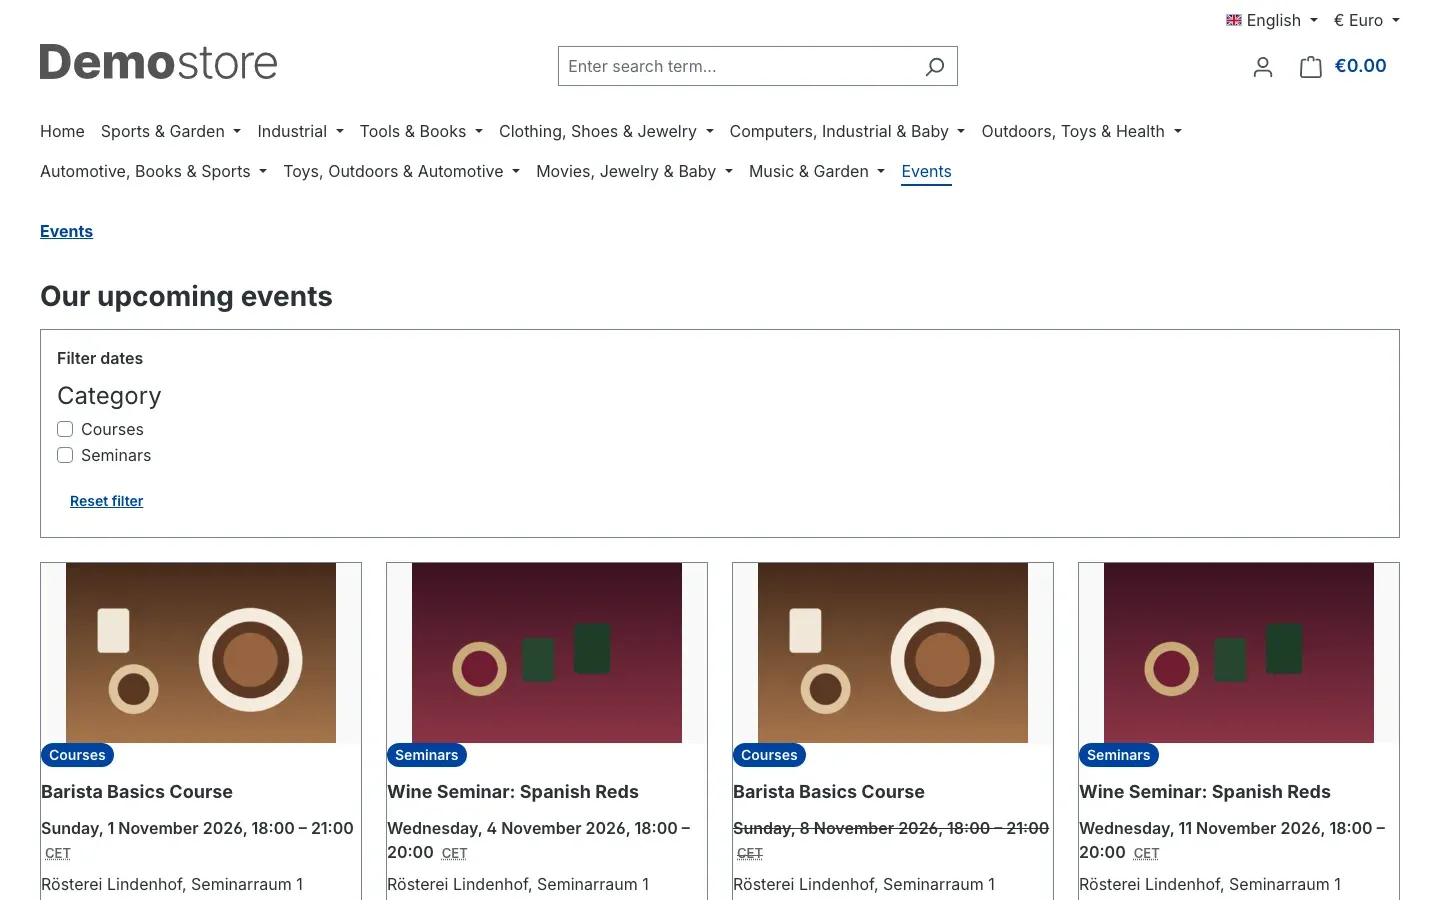This screenshot has height=900, width=1440.
Task: Click the 11 November Wine Seminar image
Action: pyautogui.click(x=1239, y=653)
